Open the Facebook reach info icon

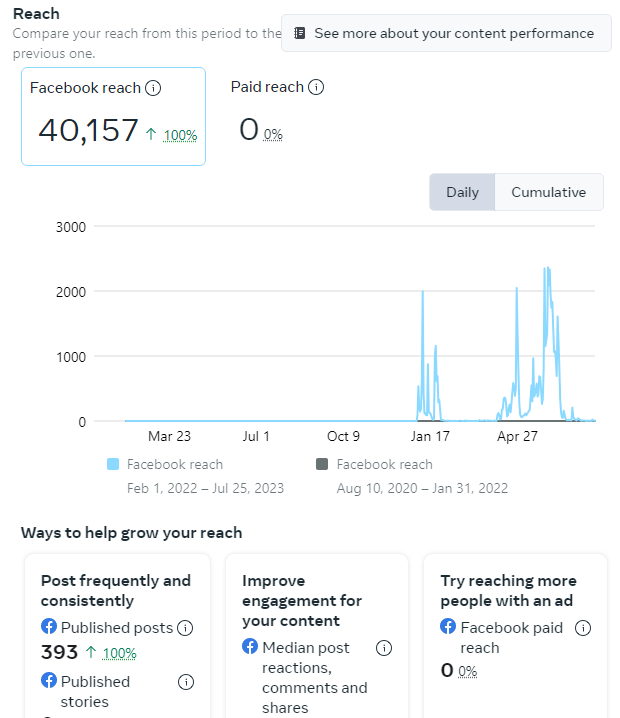pos(153,88)
